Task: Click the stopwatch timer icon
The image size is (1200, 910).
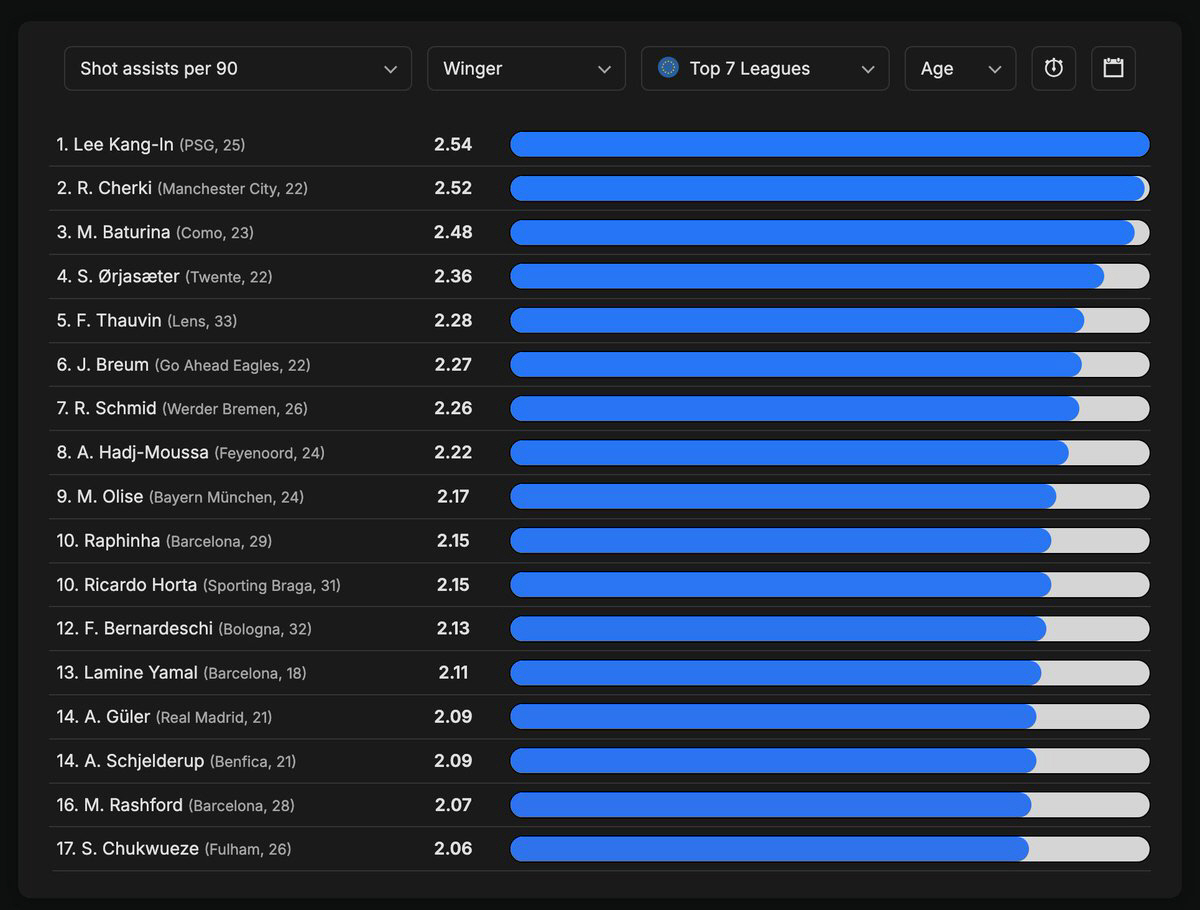Action: [1053, 68]
